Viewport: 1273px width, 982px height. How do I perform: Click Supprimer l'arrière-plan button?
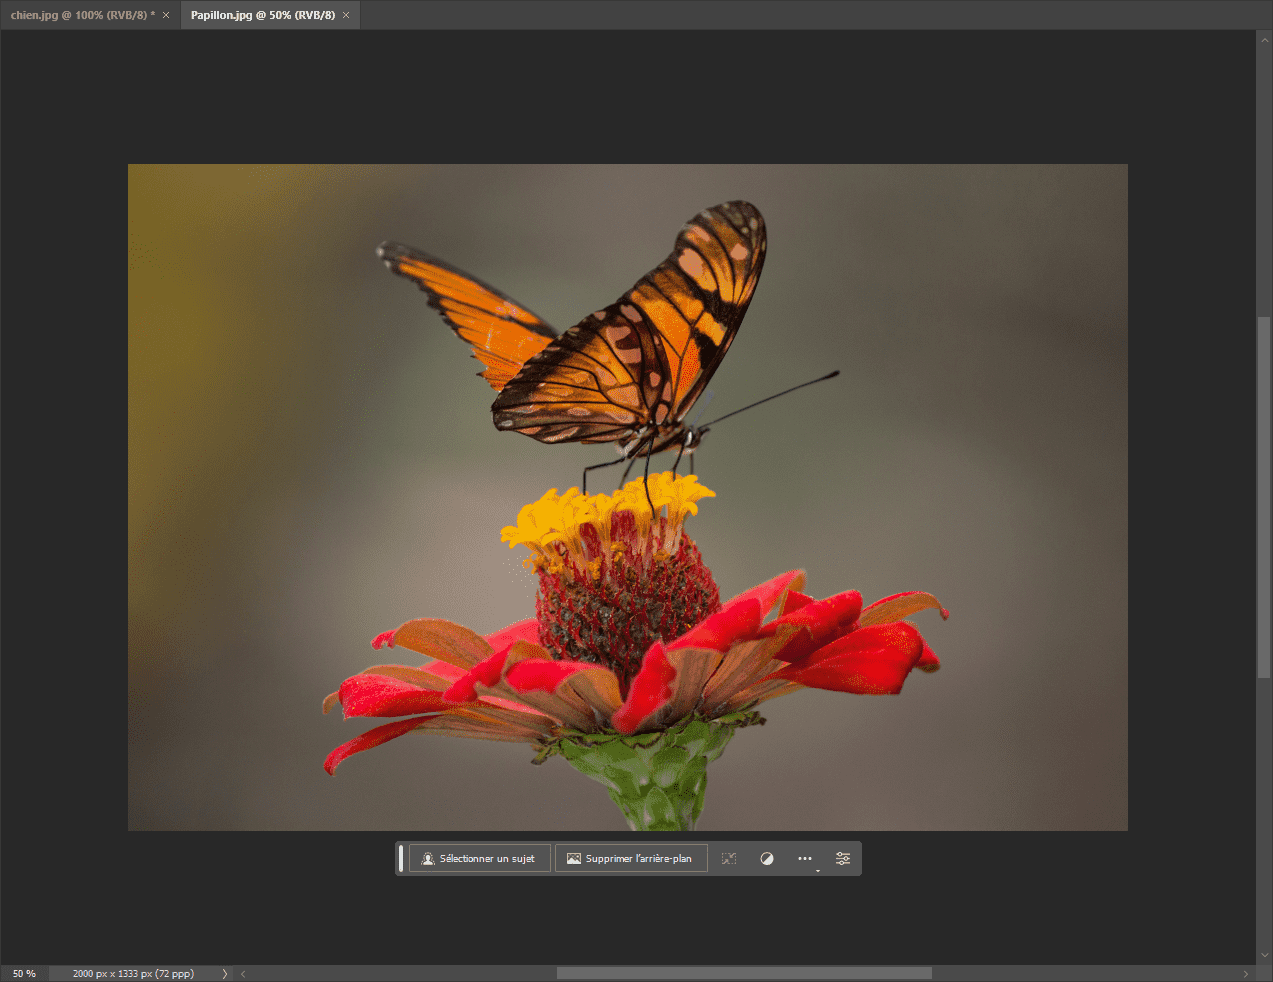631,859
